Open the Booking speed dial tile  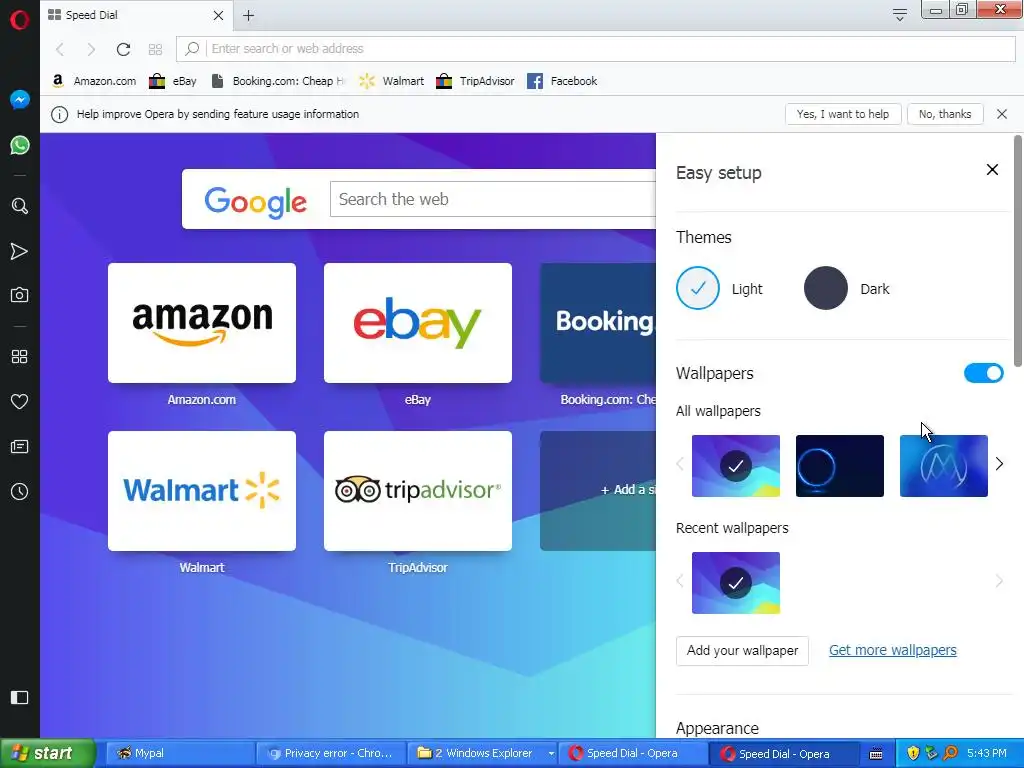[x=598, y=323]
